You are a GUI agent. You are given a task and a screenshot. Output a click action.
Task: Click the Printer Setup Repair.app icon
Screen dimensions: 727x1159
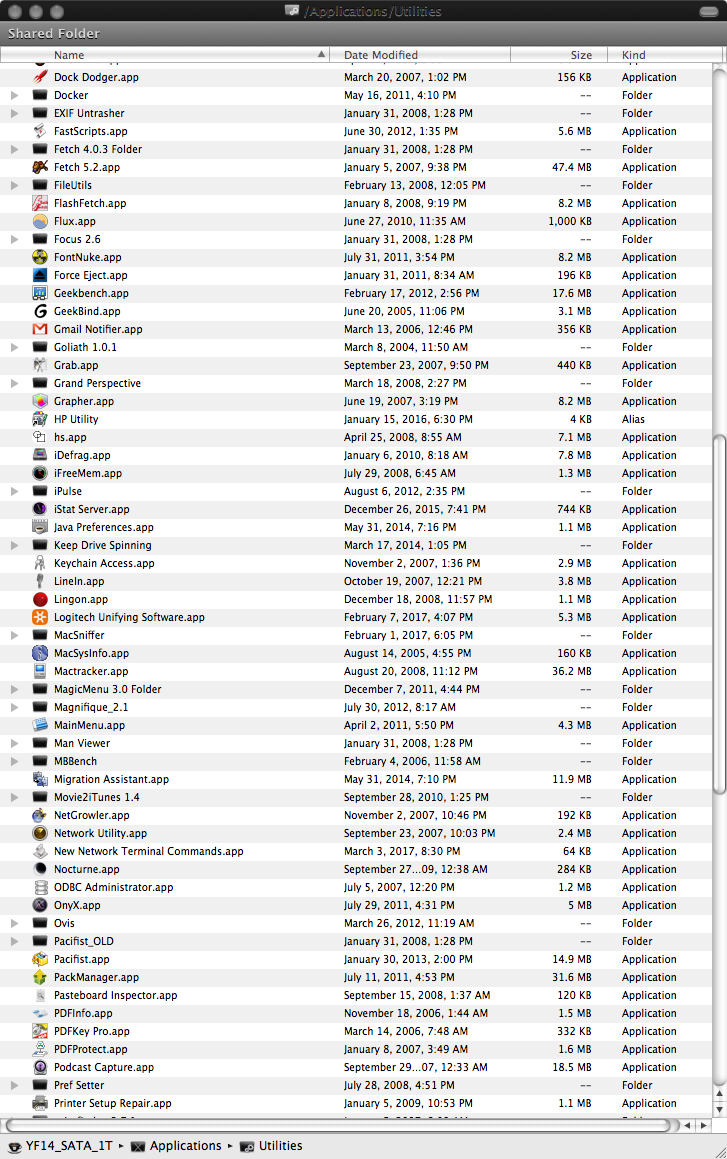(41, 1103)
